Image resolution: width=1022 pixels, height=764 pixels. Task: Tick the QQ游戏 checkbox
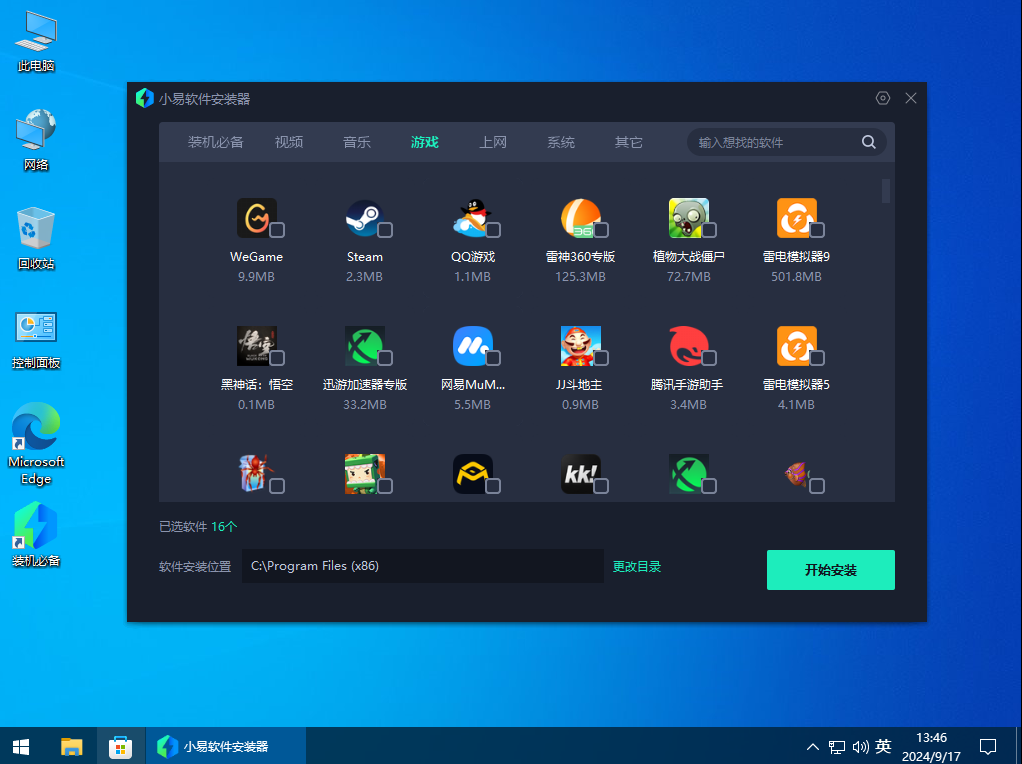(493, 230)
